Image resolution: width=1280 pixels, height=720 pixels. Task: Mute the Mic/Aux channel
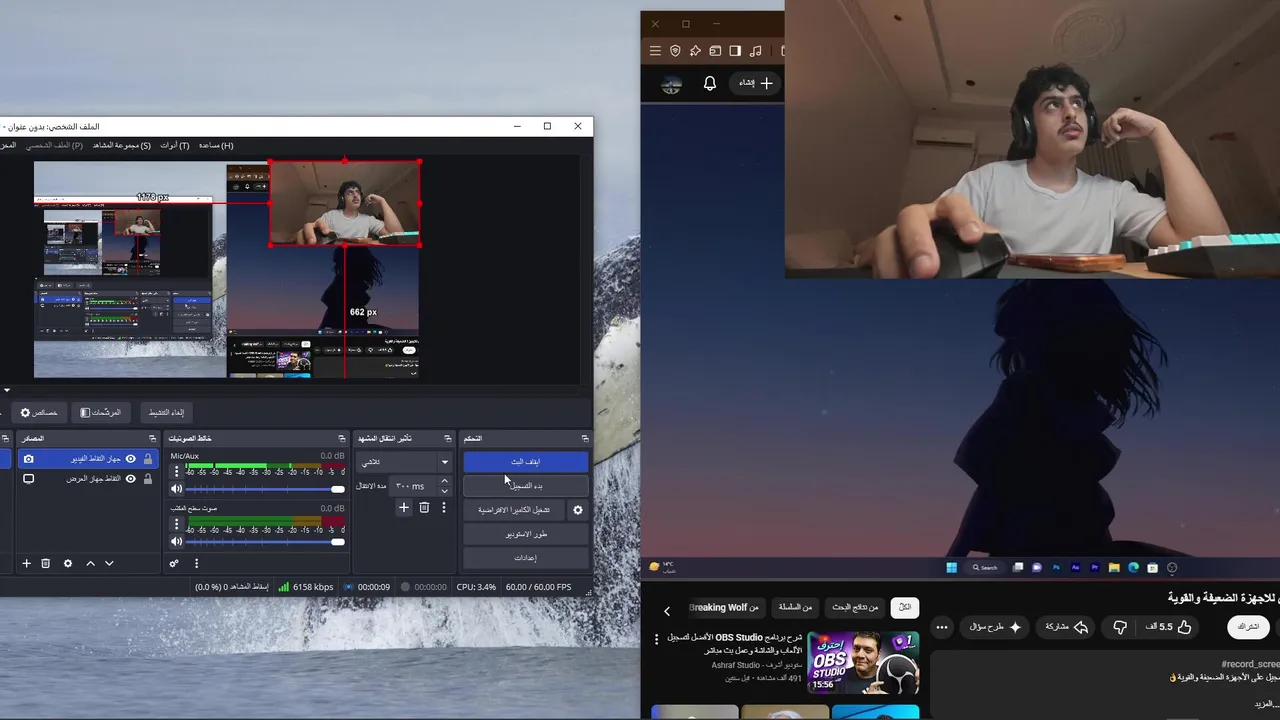click(x=177, y=489)
